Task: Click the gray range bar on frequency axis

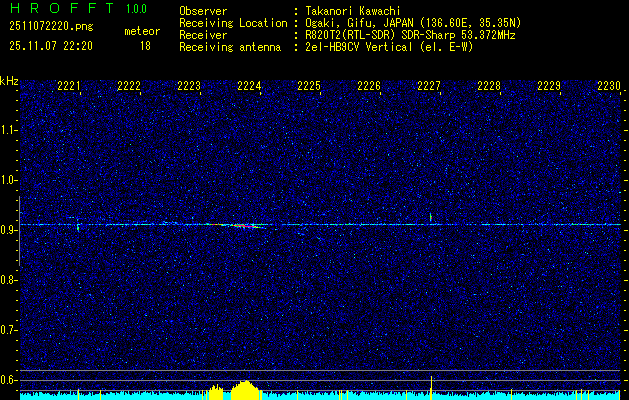Action: click(19, 231)
